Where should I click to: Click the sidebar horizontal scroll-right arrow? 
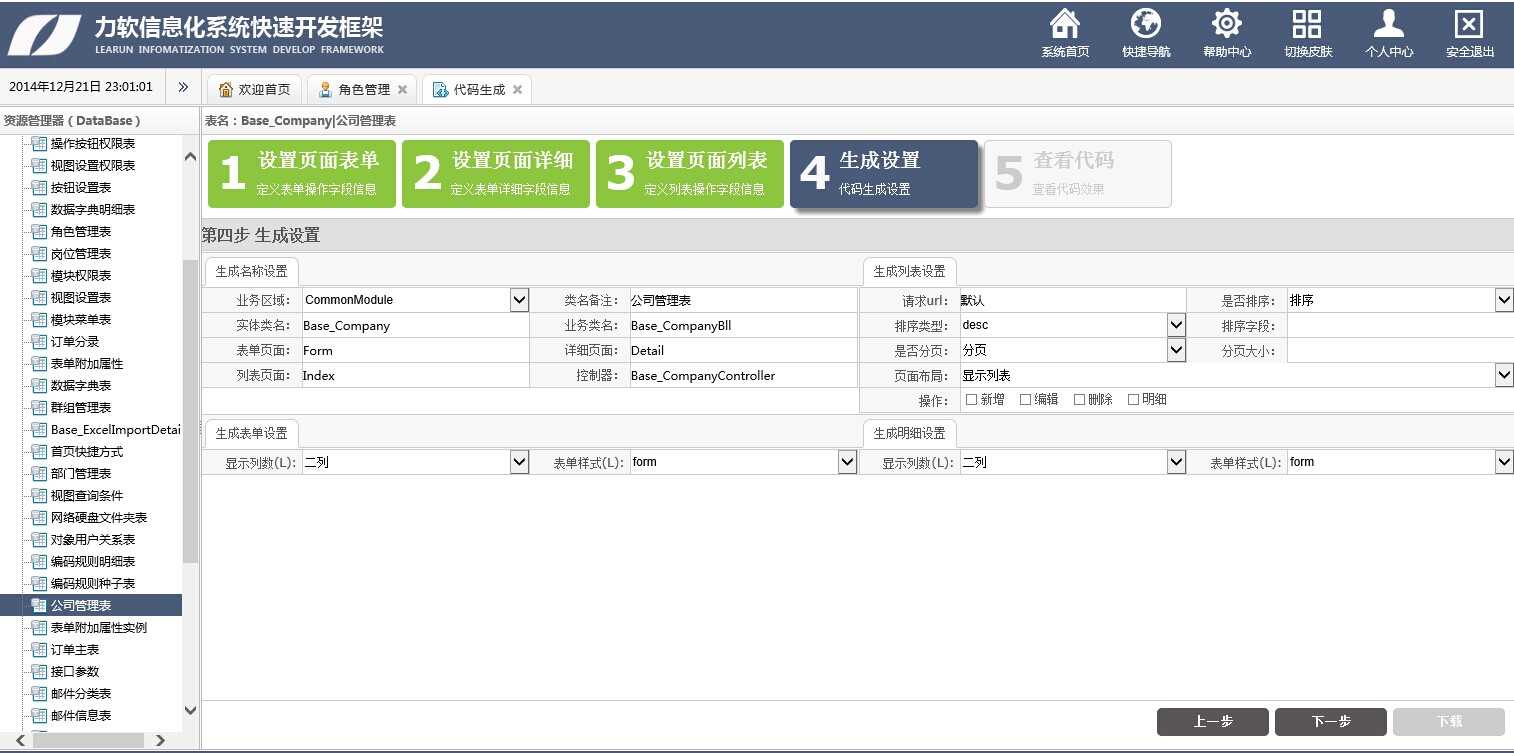click(x=161, y=741)
